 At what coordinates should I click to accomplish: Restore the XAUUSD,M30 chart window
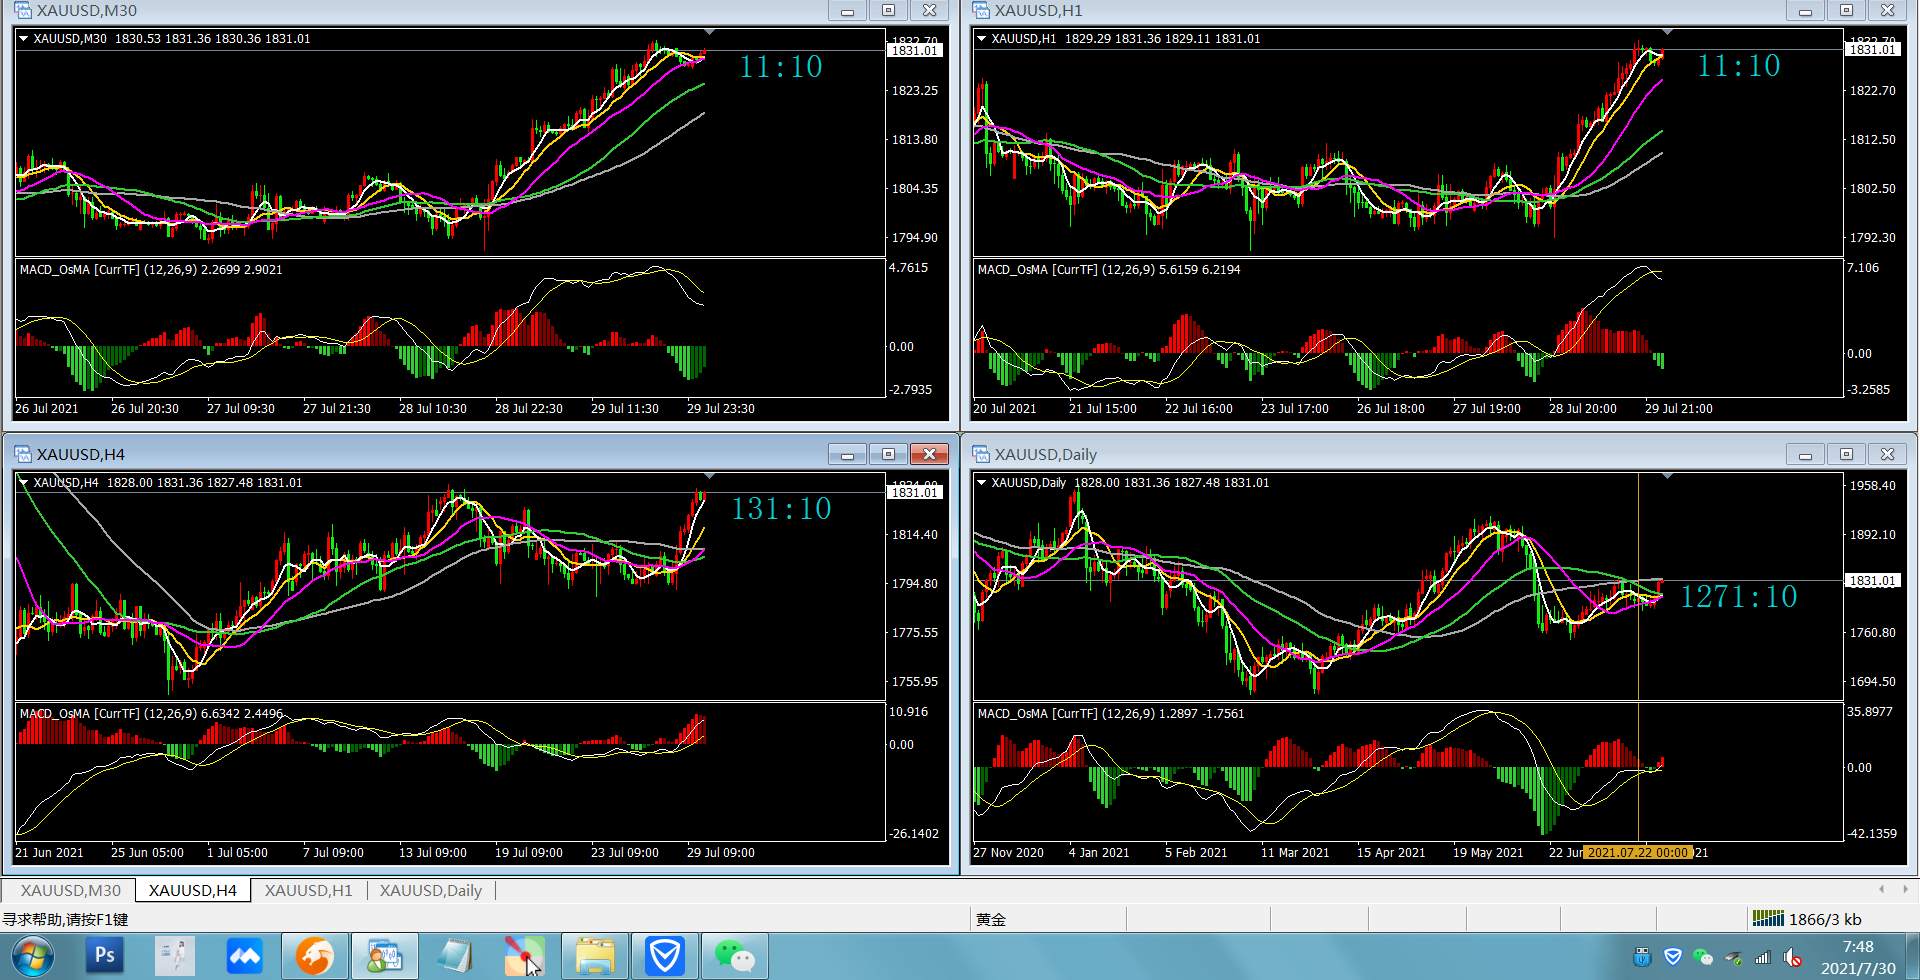point(888,10)
